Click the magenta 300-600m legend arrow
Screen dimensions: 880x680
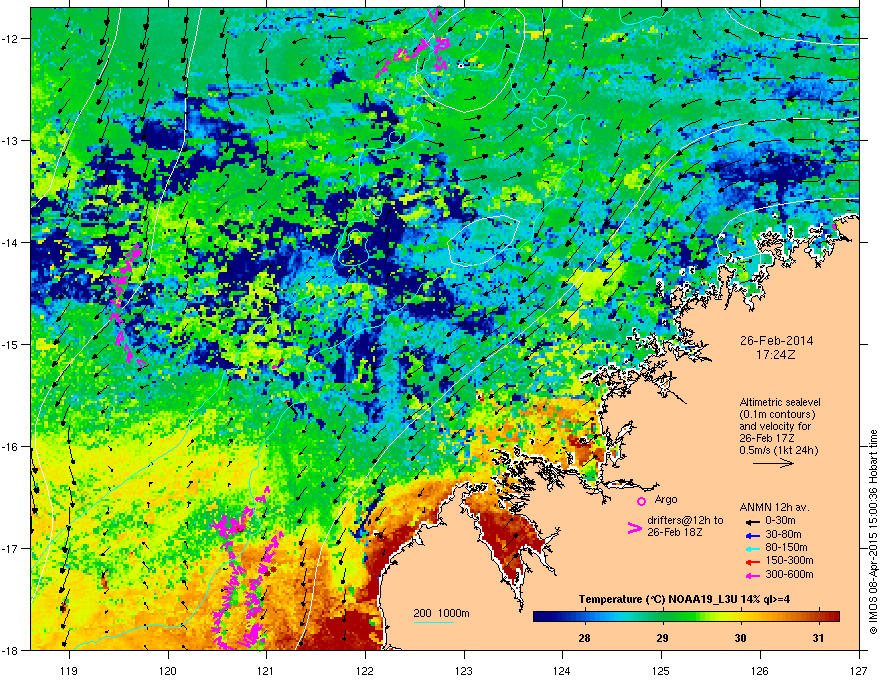pos(751,575)
